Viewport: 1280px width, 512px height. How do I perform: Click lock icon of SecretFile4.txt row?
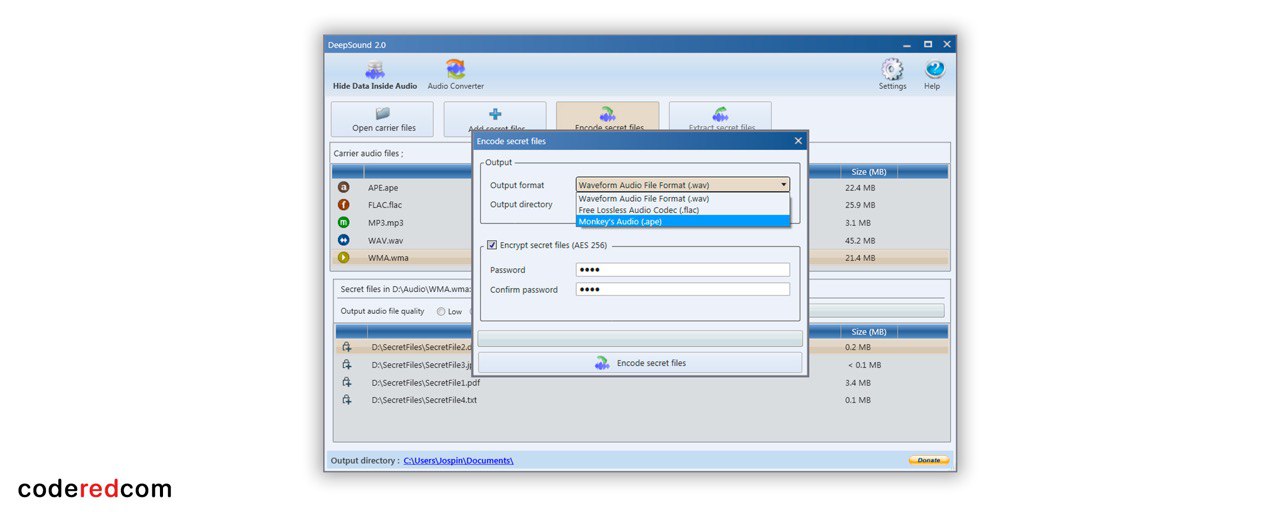click(x=347, y=400)
